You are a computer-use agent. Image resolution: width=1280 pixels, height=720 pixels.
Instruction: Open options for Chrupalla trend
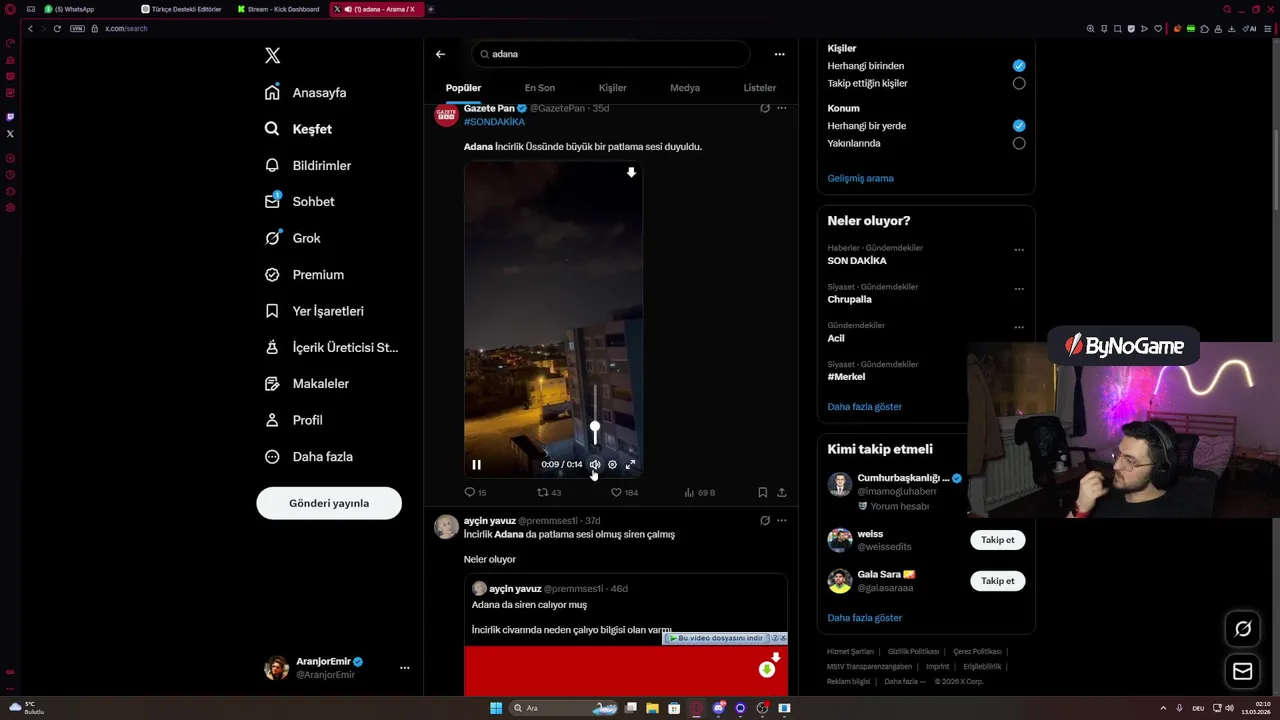click(x=1019, y=289)
